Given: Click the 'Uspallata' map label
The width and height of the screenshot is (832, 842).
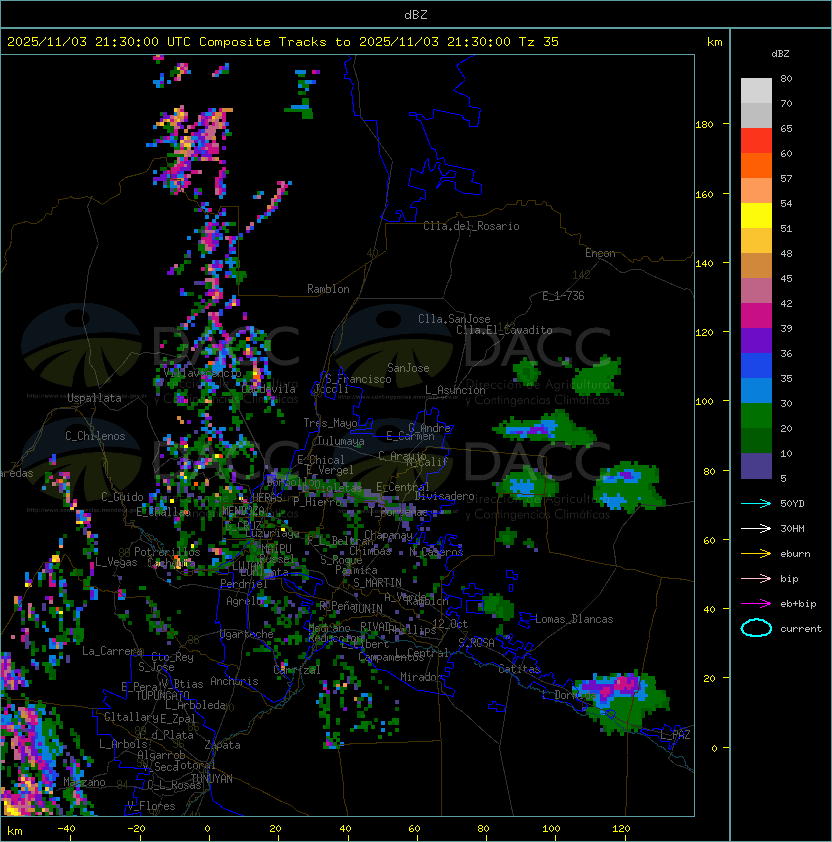Looking at the screenshot, I should tap(94, 398).
